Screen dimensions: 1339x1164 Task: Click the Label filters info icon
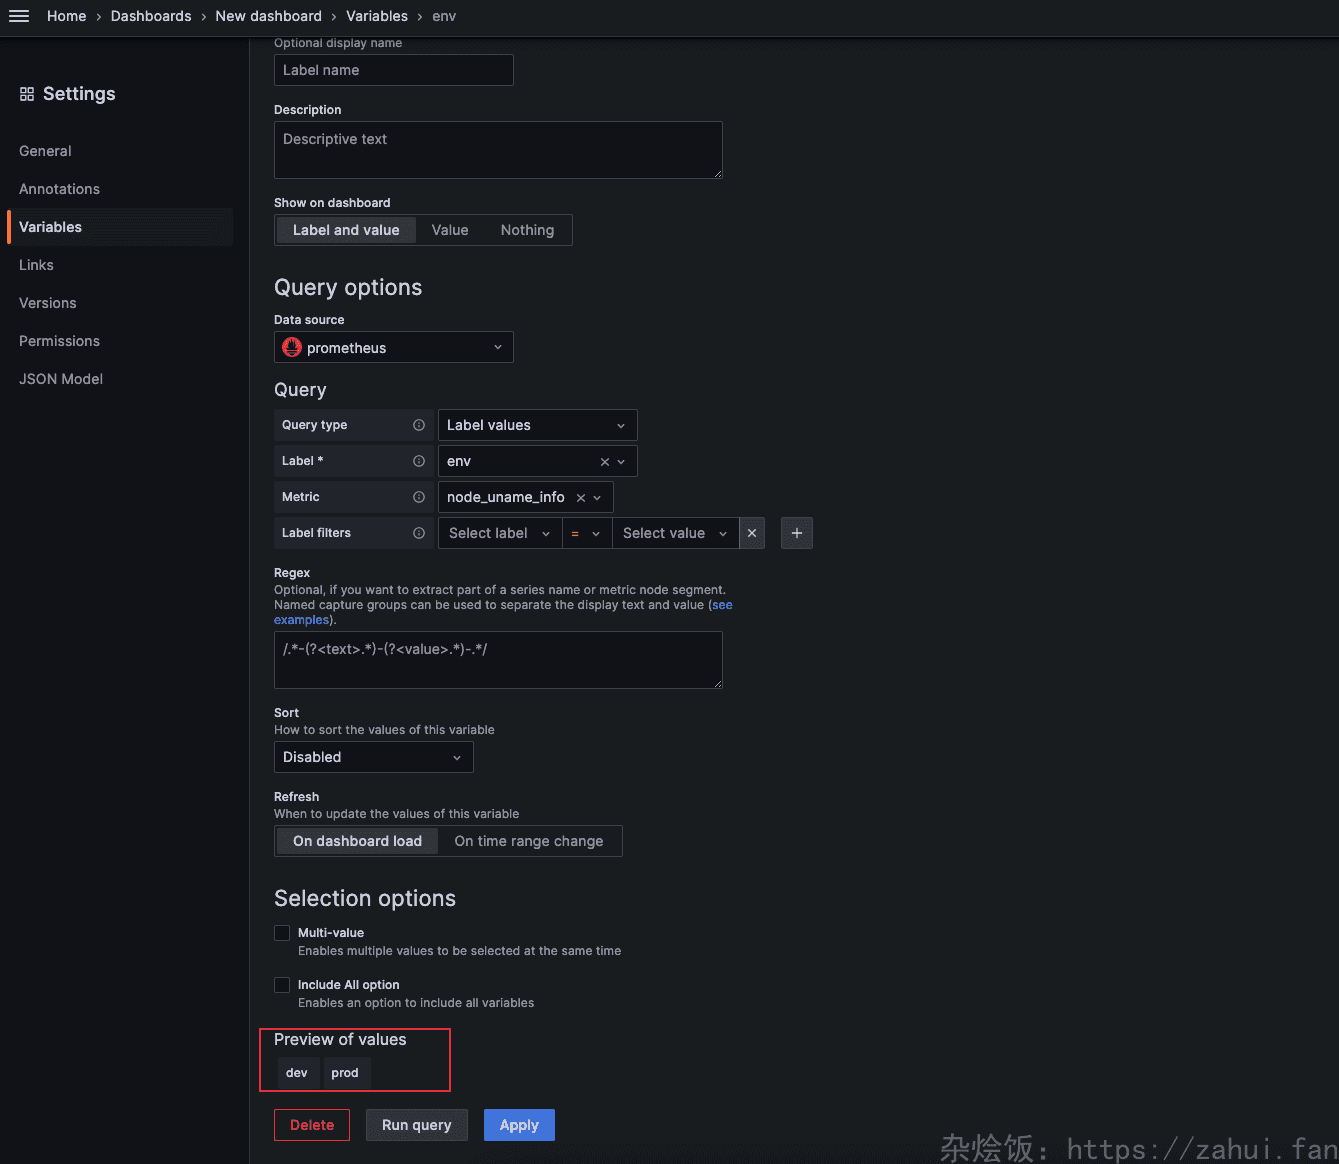pos(419,533)
